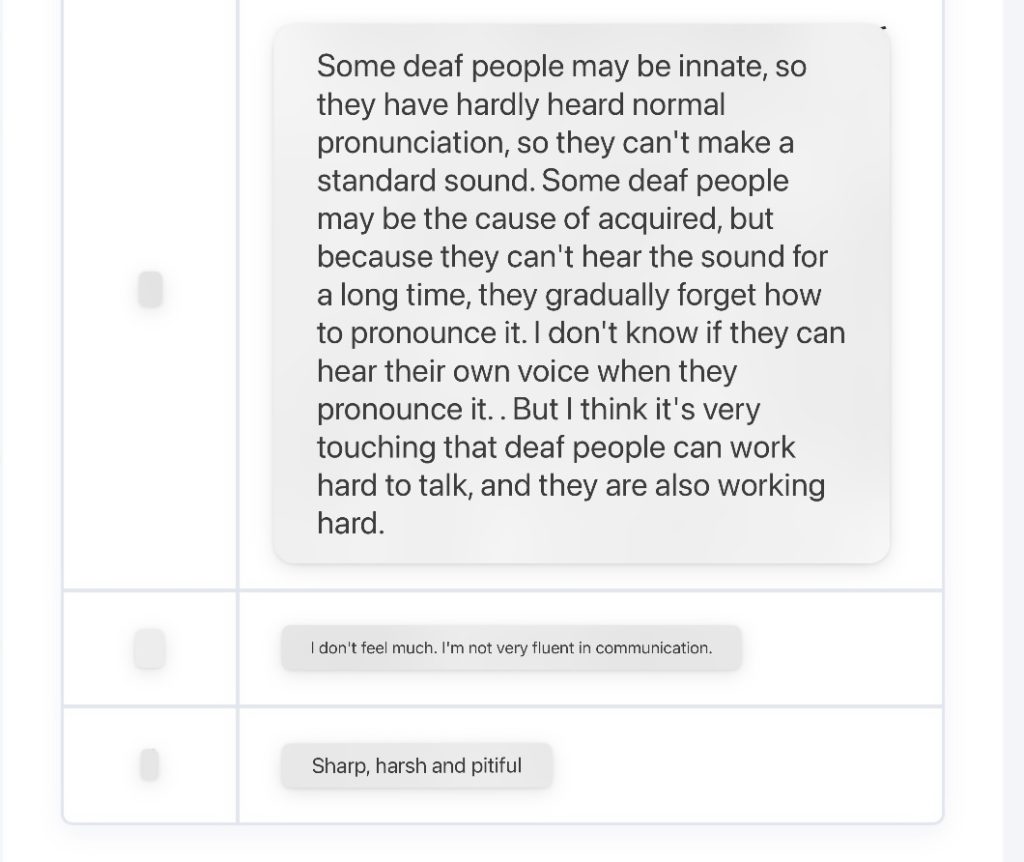Click the line "hear their own voice when they"

(x=527, y=371)
